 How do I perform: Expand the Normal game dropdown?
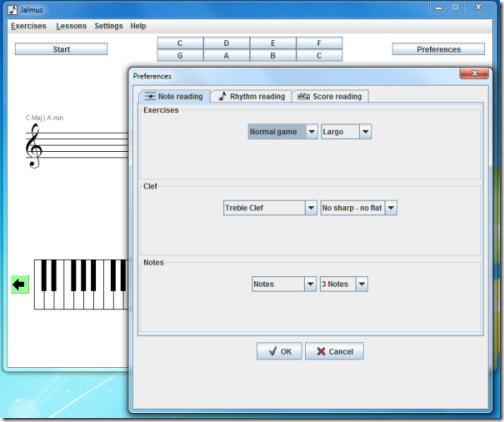(x=283, y=132)
